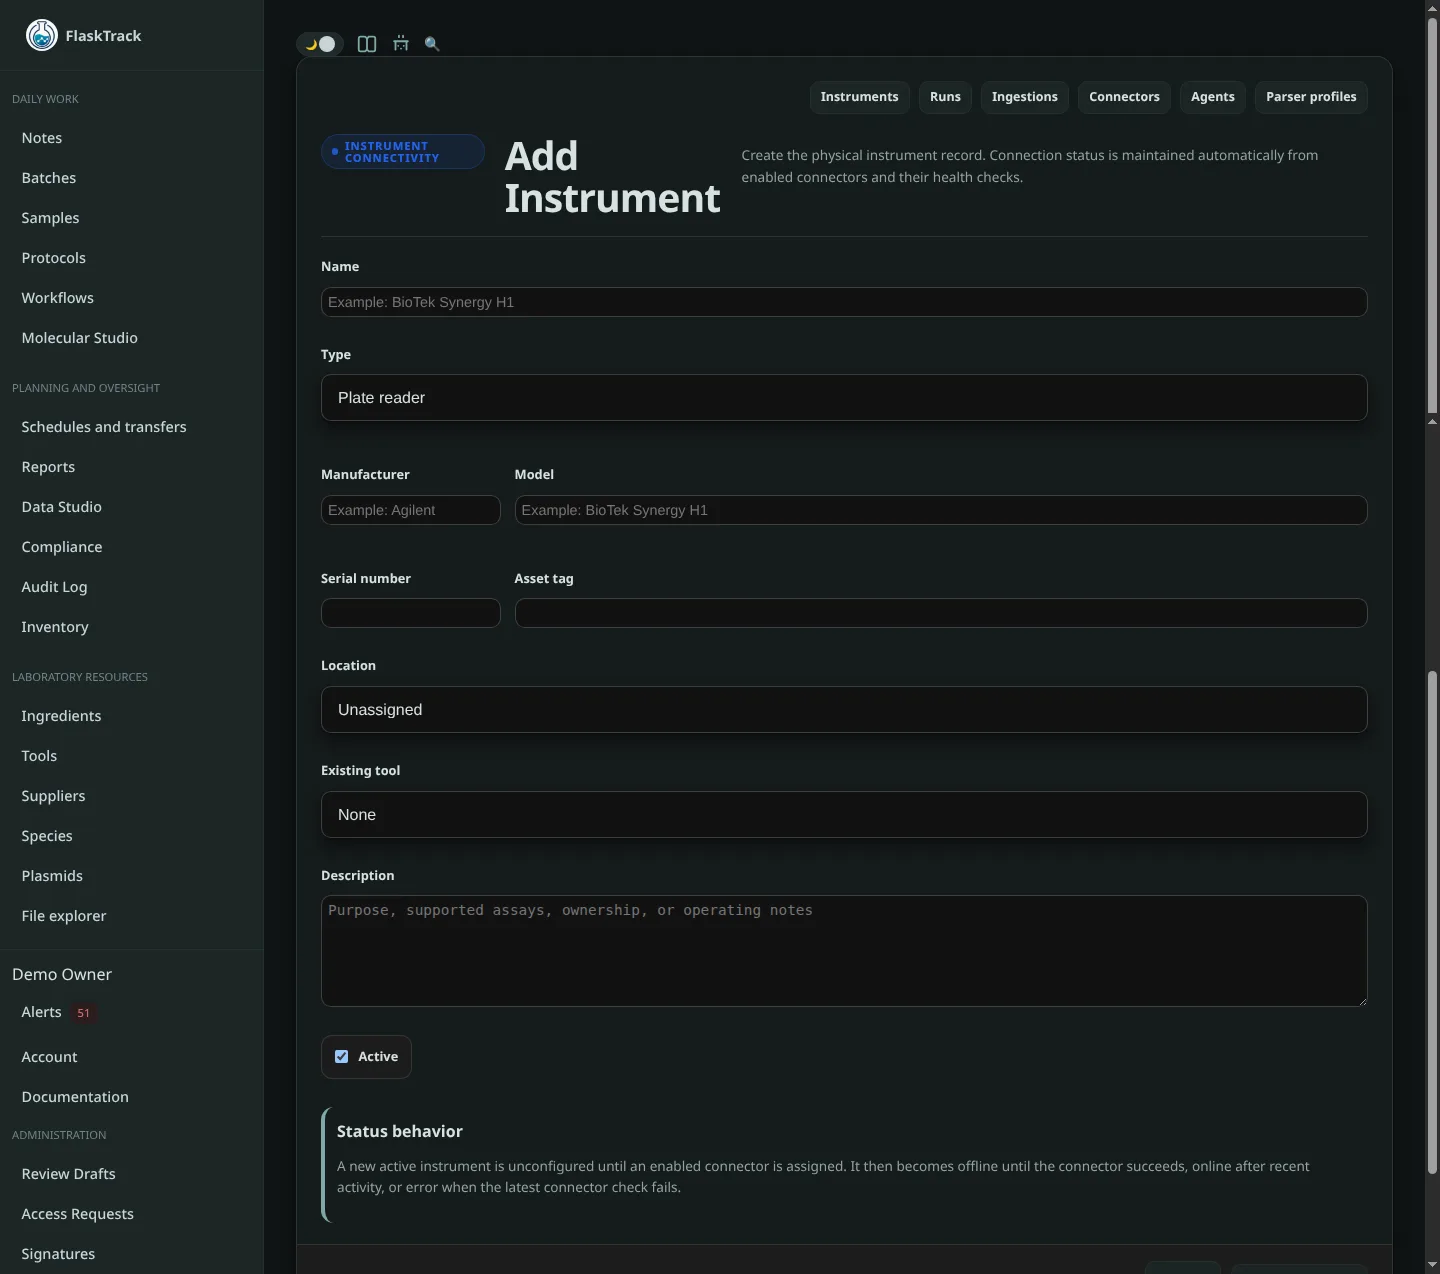This screenshot has height=1274, width=1440.
Task: Go to Review Drafts under Administration
Action: point(68,1174)
